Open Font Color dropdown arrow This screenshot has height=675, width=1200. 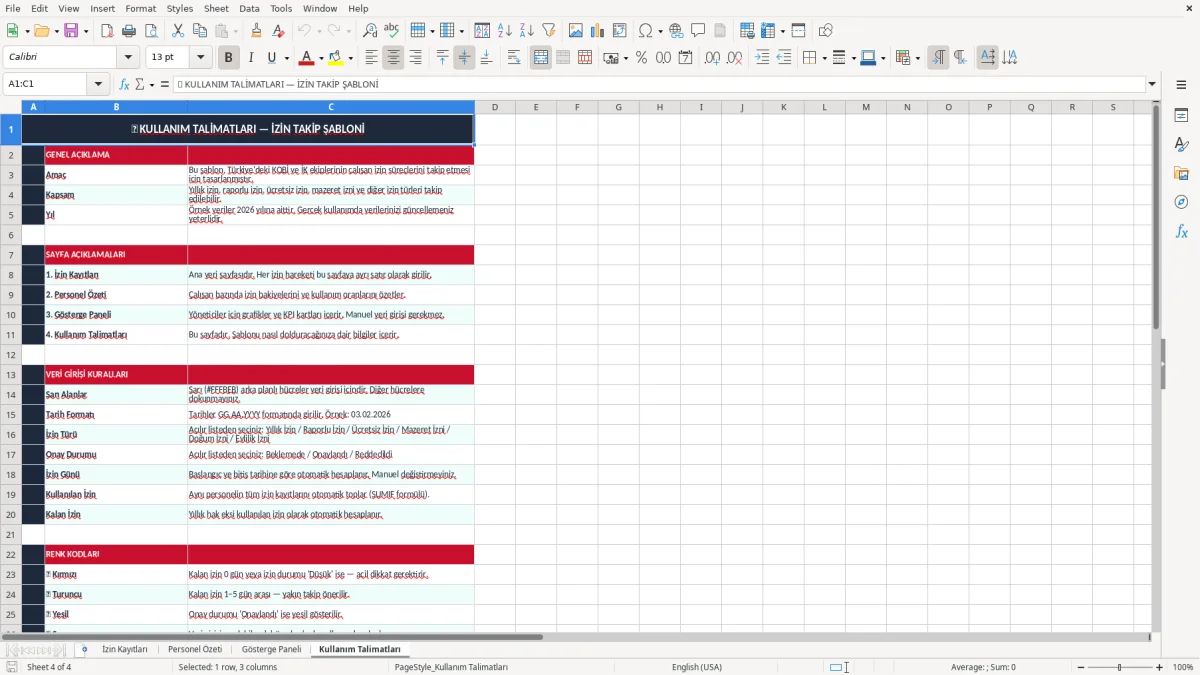pos(321,58)
